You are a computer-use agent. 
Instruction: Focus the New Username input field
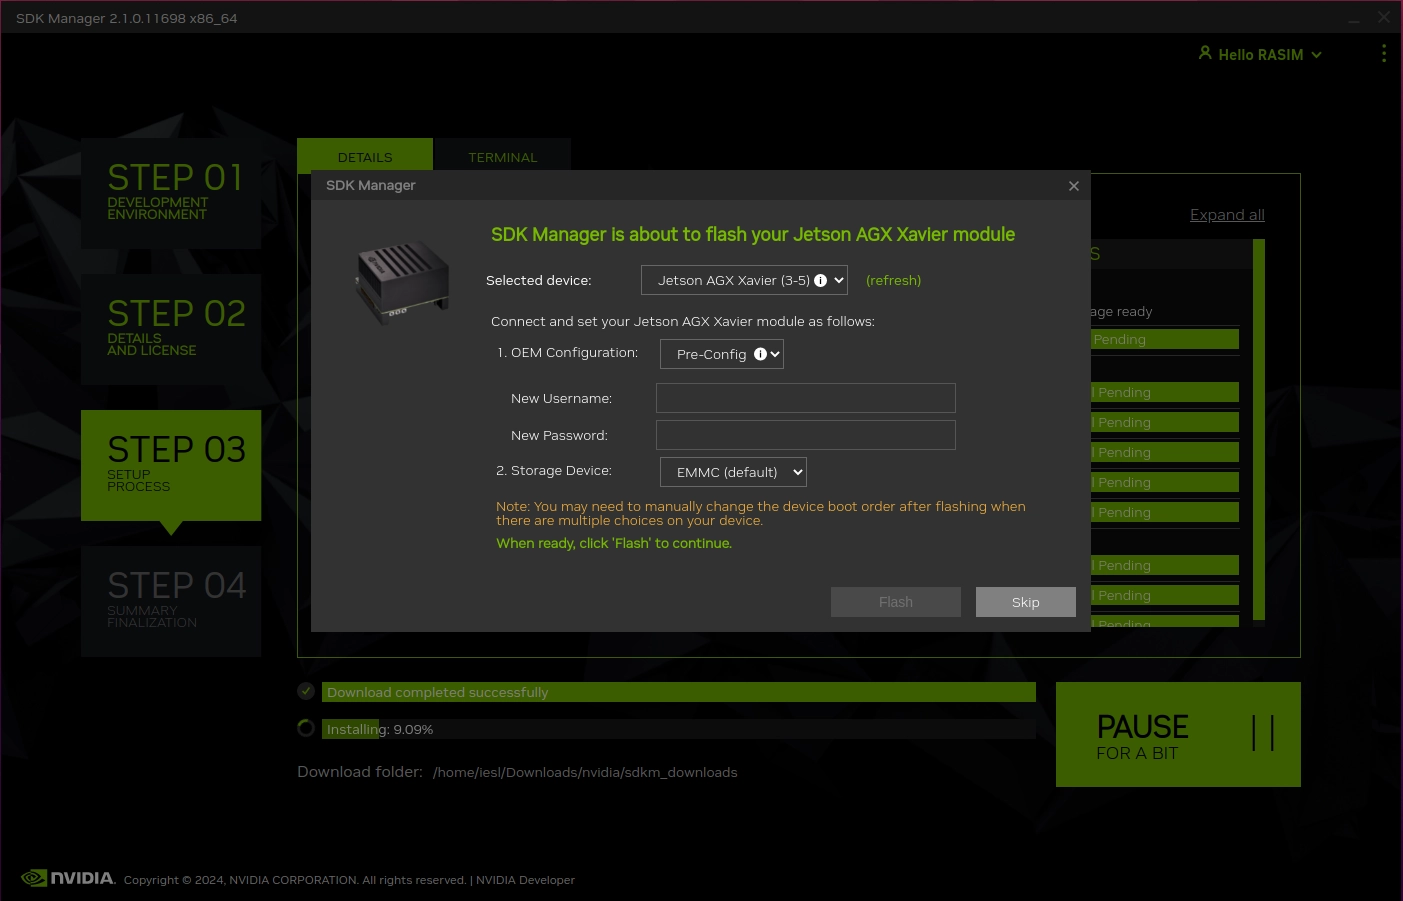click(x=805, y=398)
